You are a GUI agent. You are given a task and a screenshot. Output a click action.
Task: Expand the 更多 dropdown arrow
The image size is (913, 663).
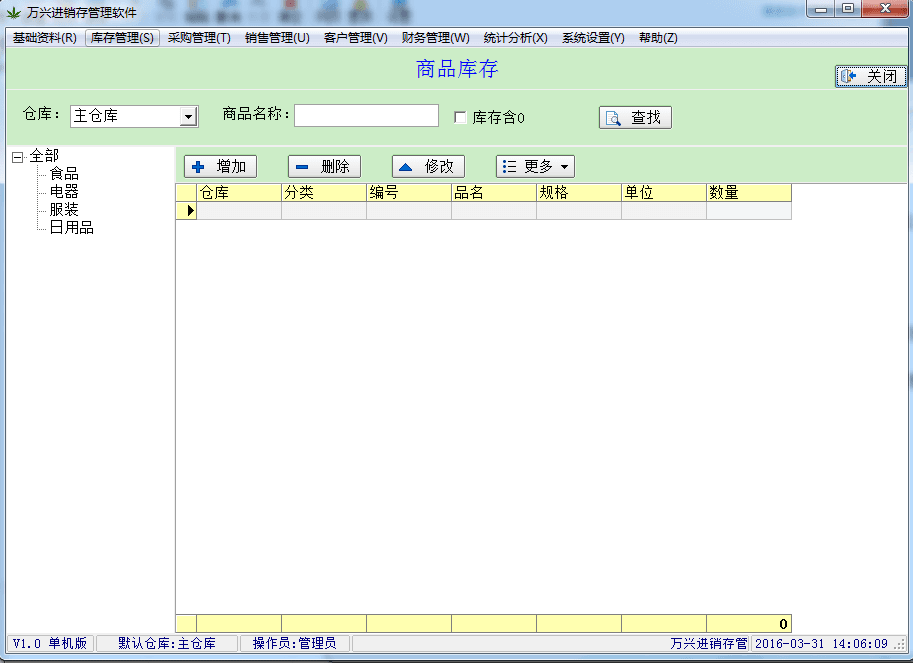(x=564, y=167)
